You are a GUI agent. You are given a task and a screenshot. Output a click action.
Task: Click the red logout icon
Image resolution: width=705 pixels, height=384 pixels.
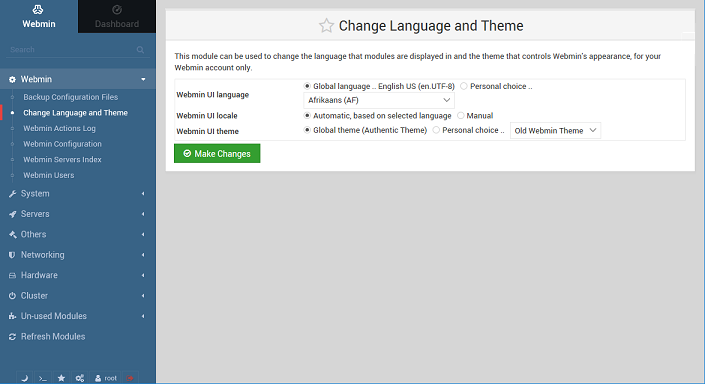point(130,378)
